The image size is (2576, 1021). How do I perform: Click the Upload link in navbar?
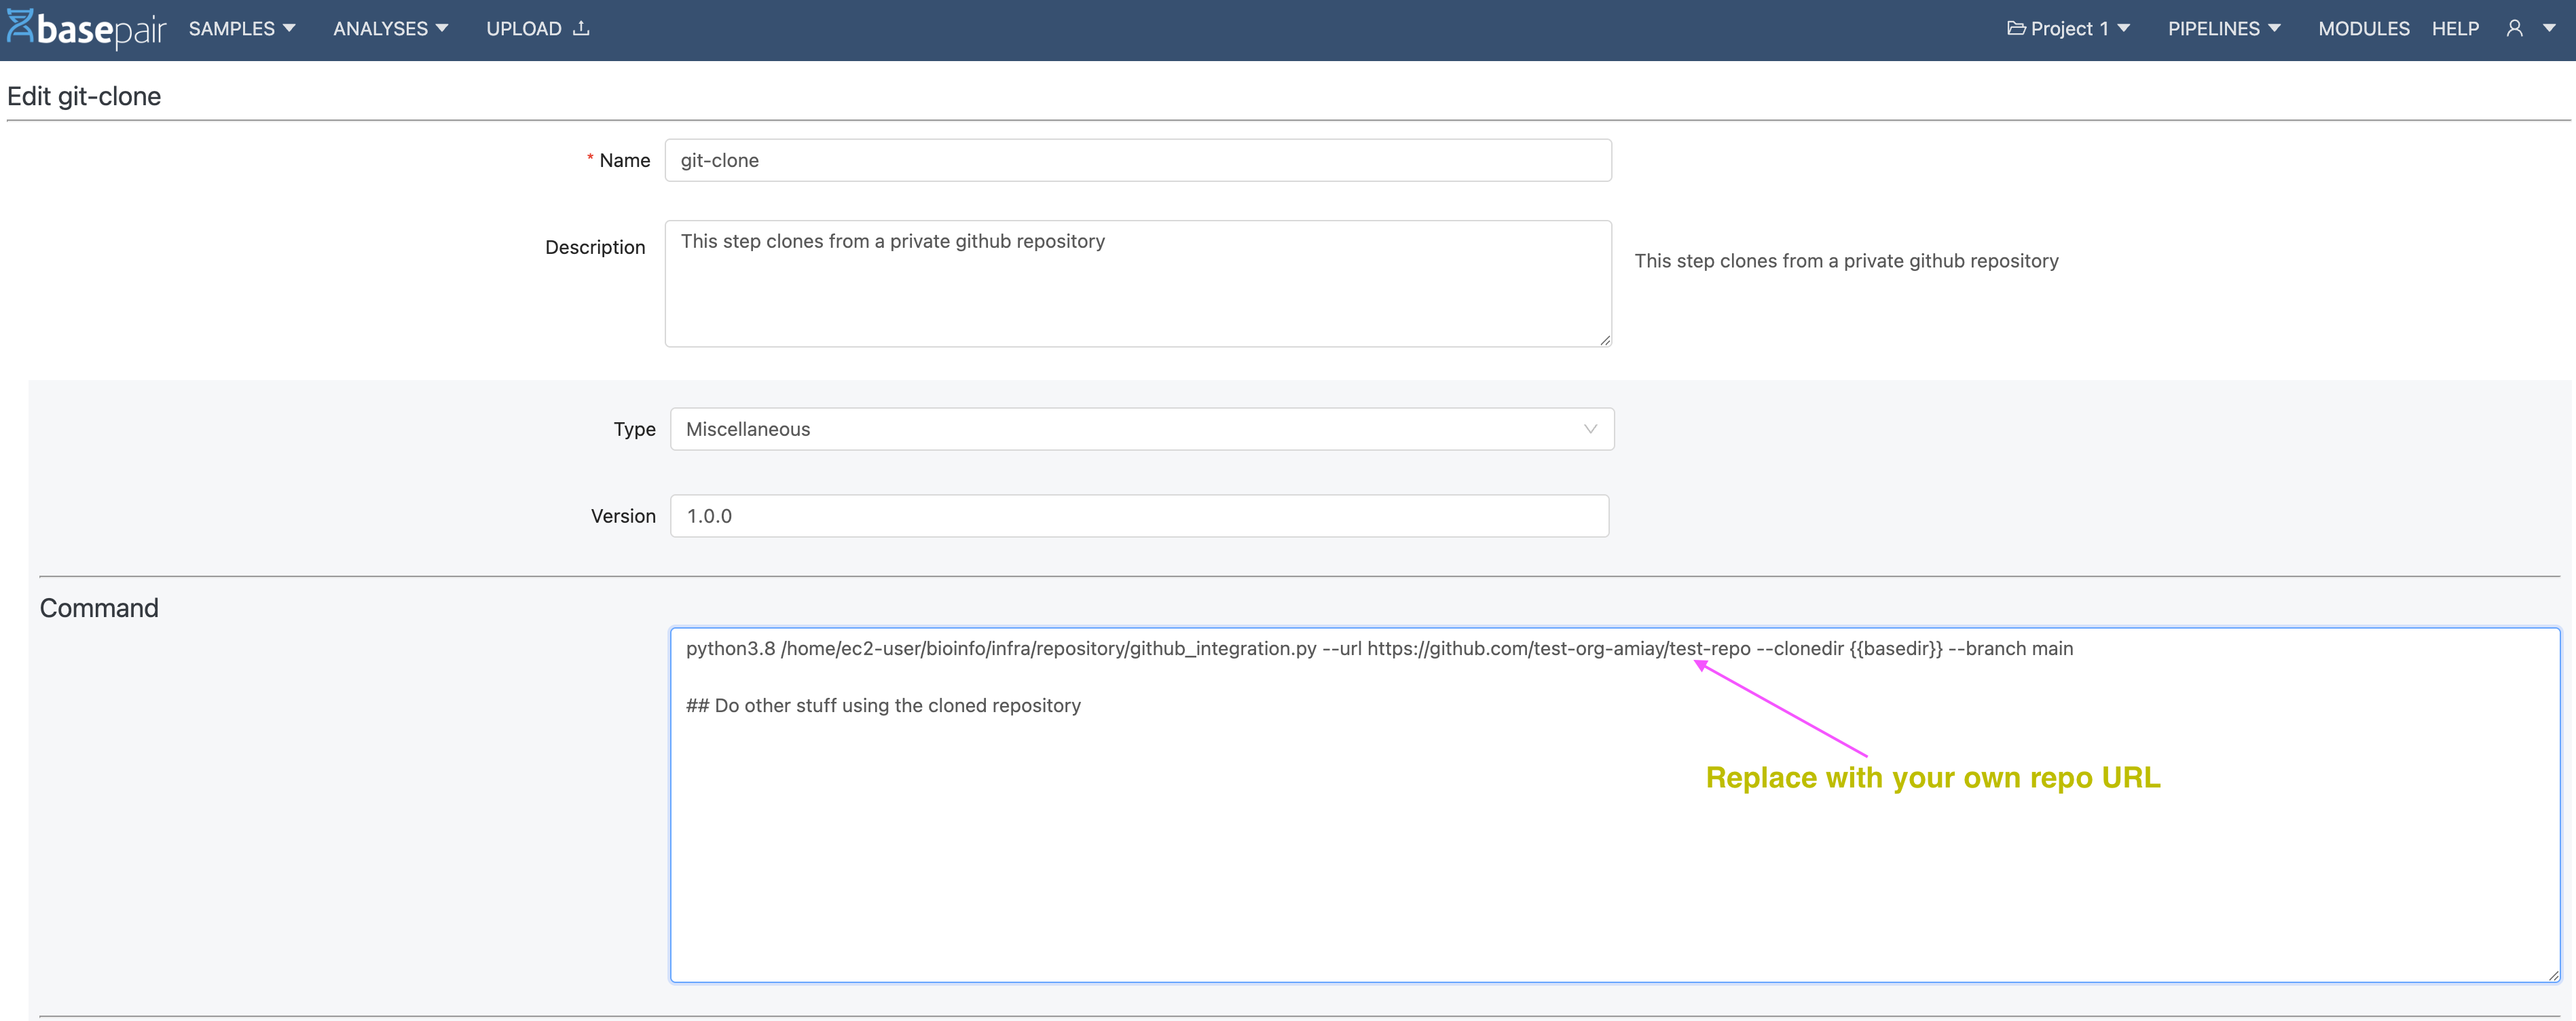tap(524, 28)
